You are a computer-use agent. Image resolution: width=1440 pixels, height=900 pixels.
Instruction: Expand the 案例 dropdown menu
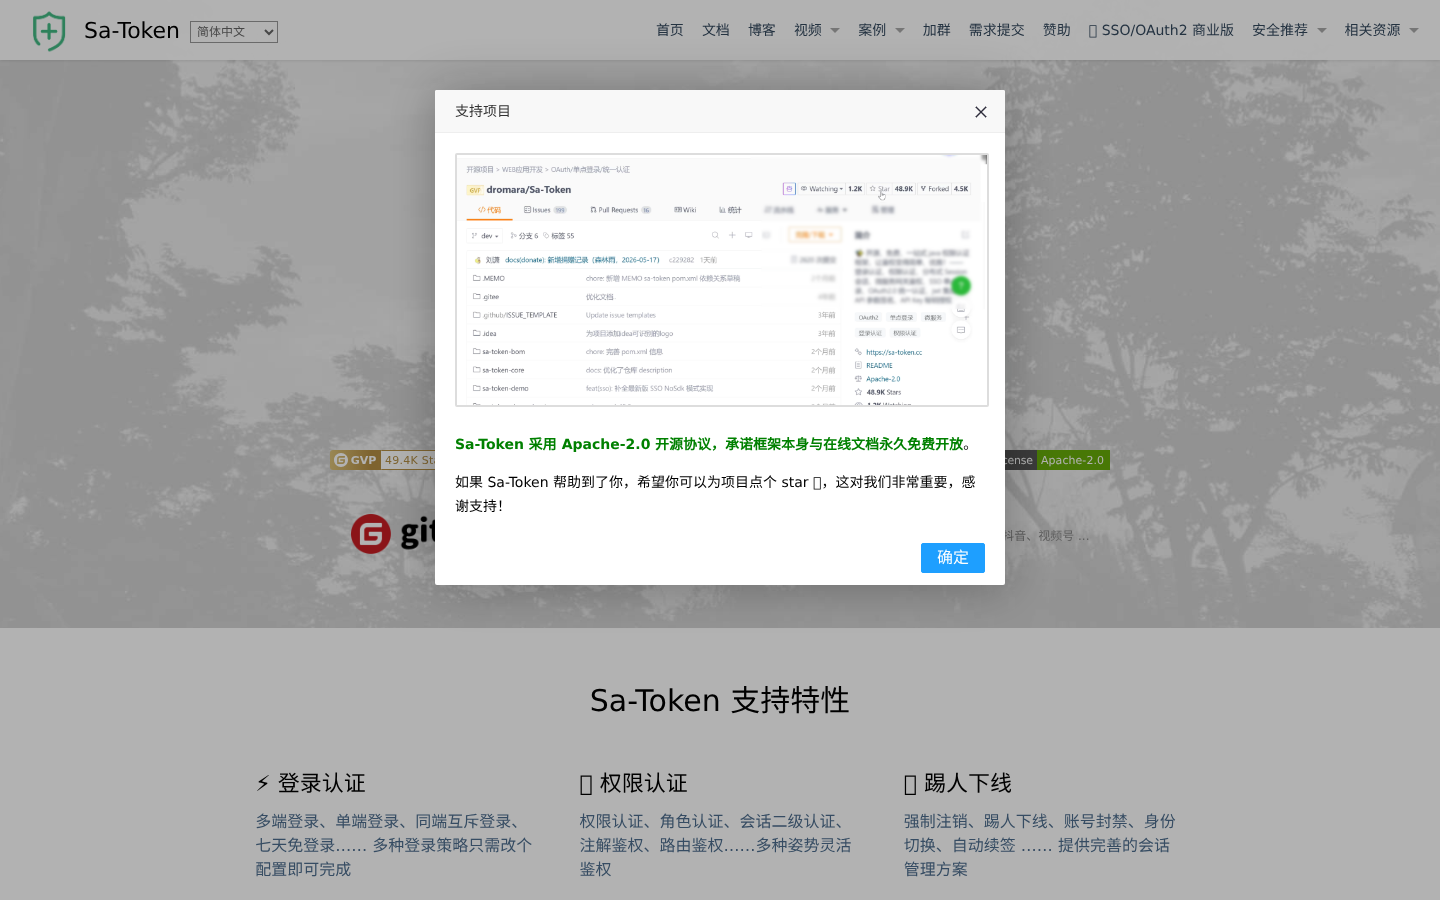pyautogui.click(x=881, y=30)
